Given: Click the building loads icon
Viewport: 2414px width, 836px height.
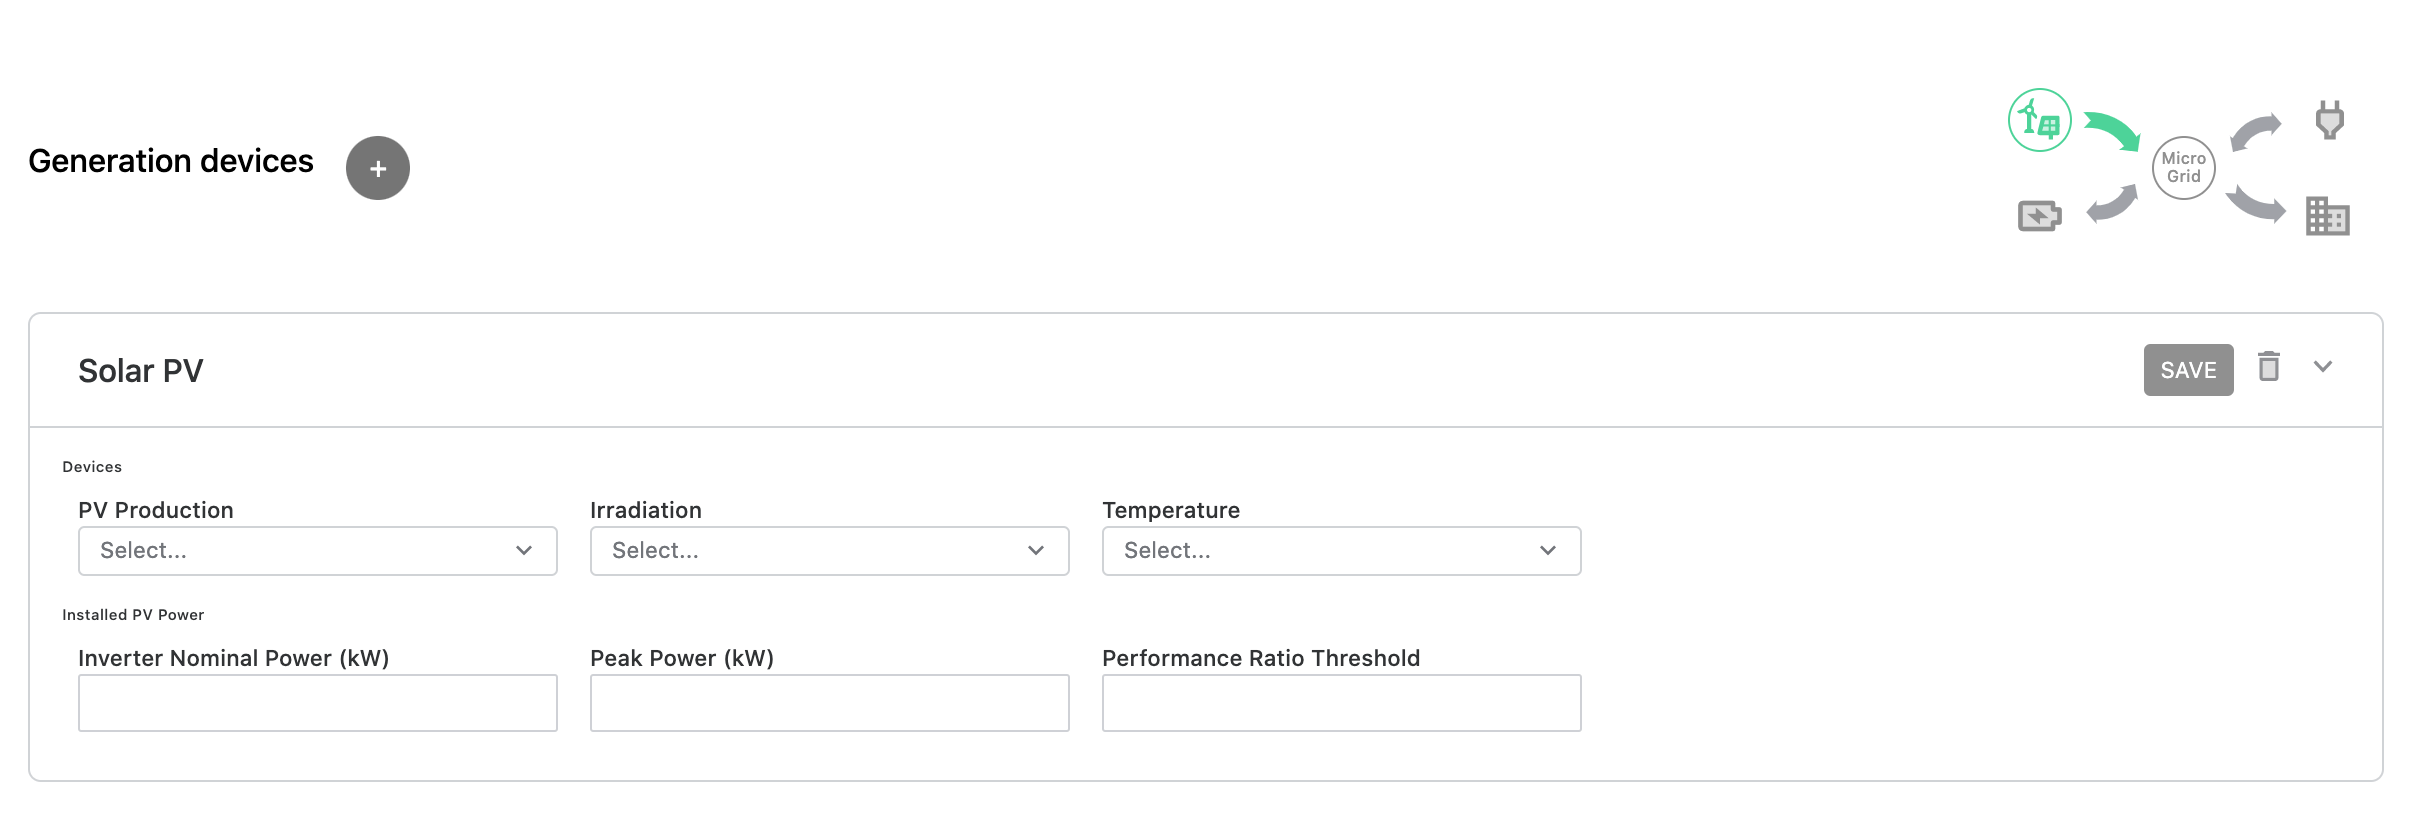Looking at the screenshot, I should (x=2328, y=215).
